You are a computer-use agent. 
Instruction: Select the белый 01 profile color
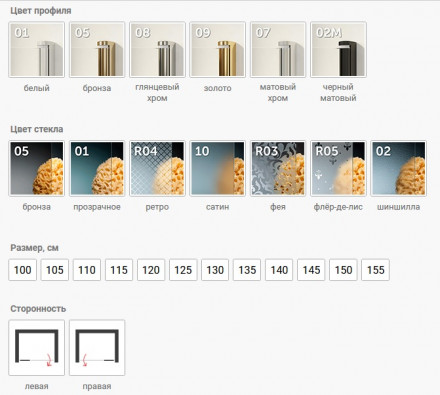pos(37,50)
